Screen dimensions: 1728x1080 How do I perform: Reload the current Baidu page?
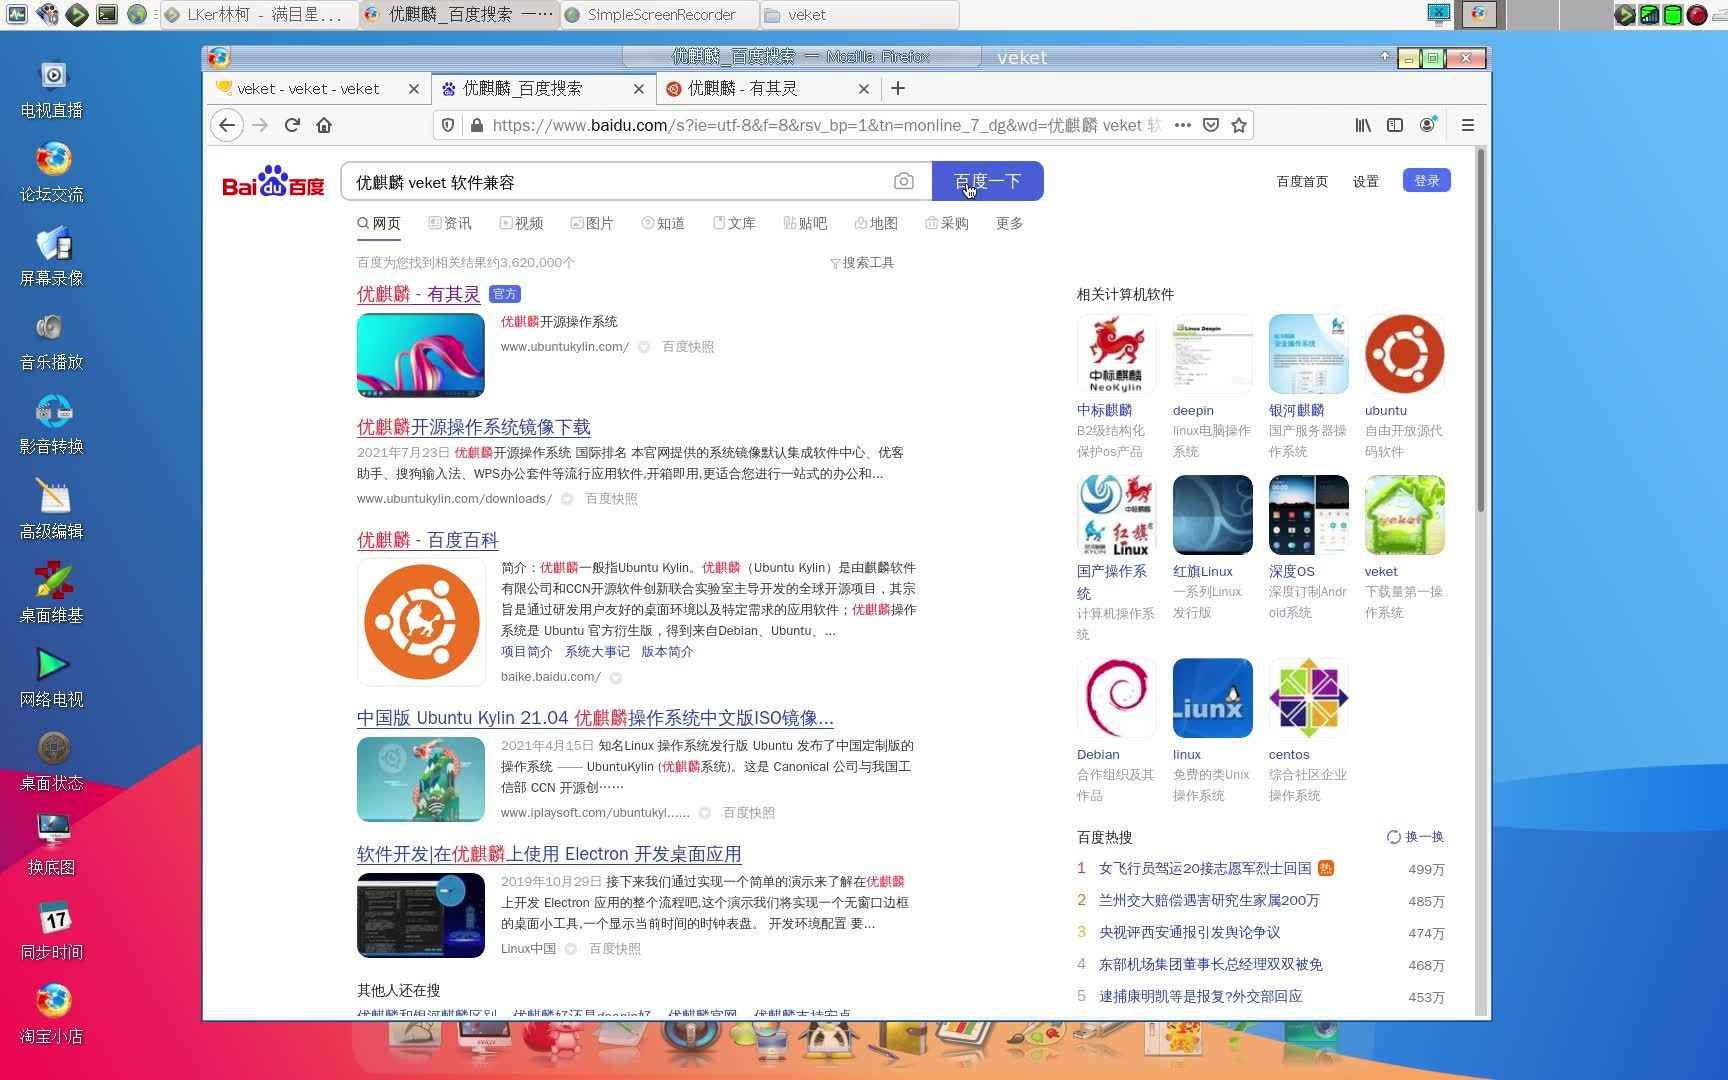point(292,125)
